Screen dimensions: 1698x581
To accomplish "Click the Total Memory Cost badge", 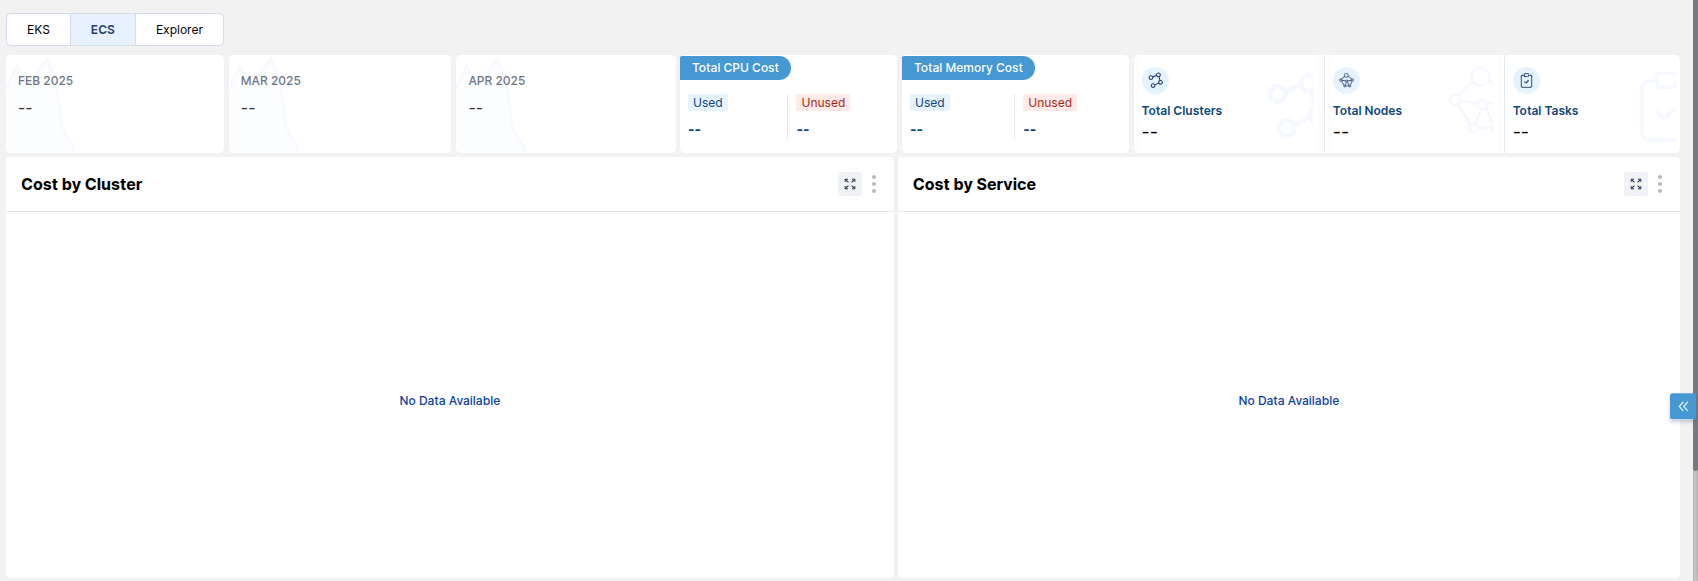I will [968, 68].
